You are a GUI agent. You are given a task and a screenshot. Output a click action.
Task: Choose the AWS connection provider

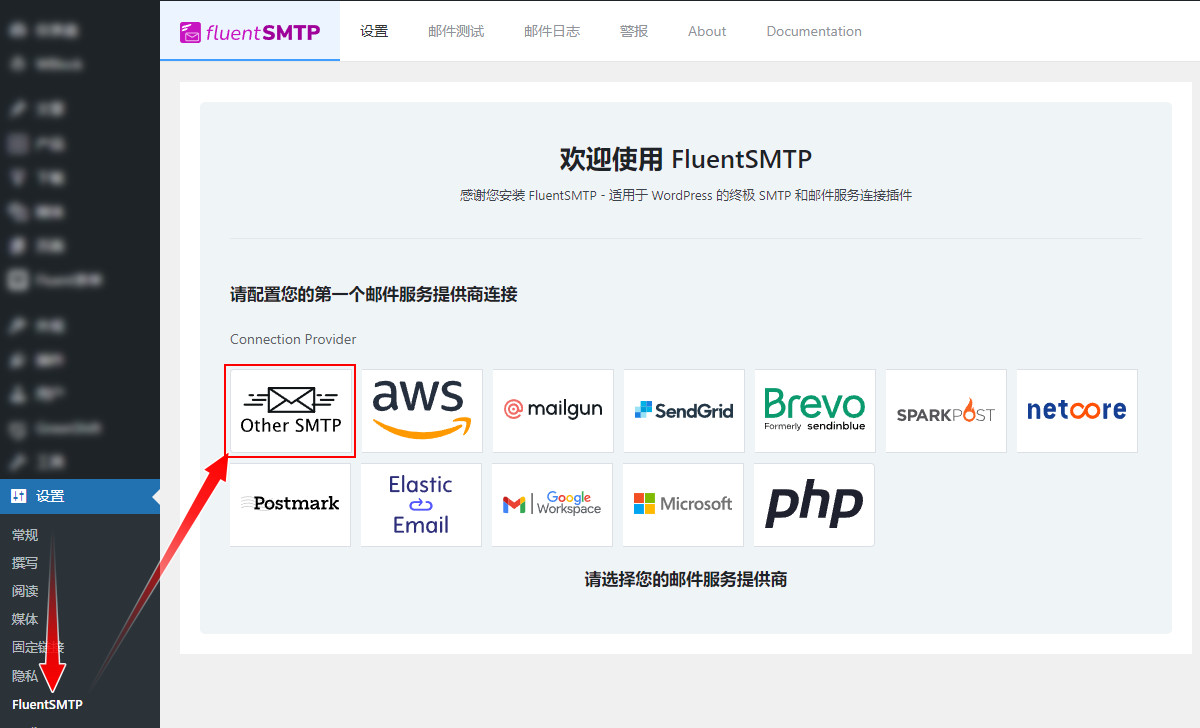coord(421,411)
